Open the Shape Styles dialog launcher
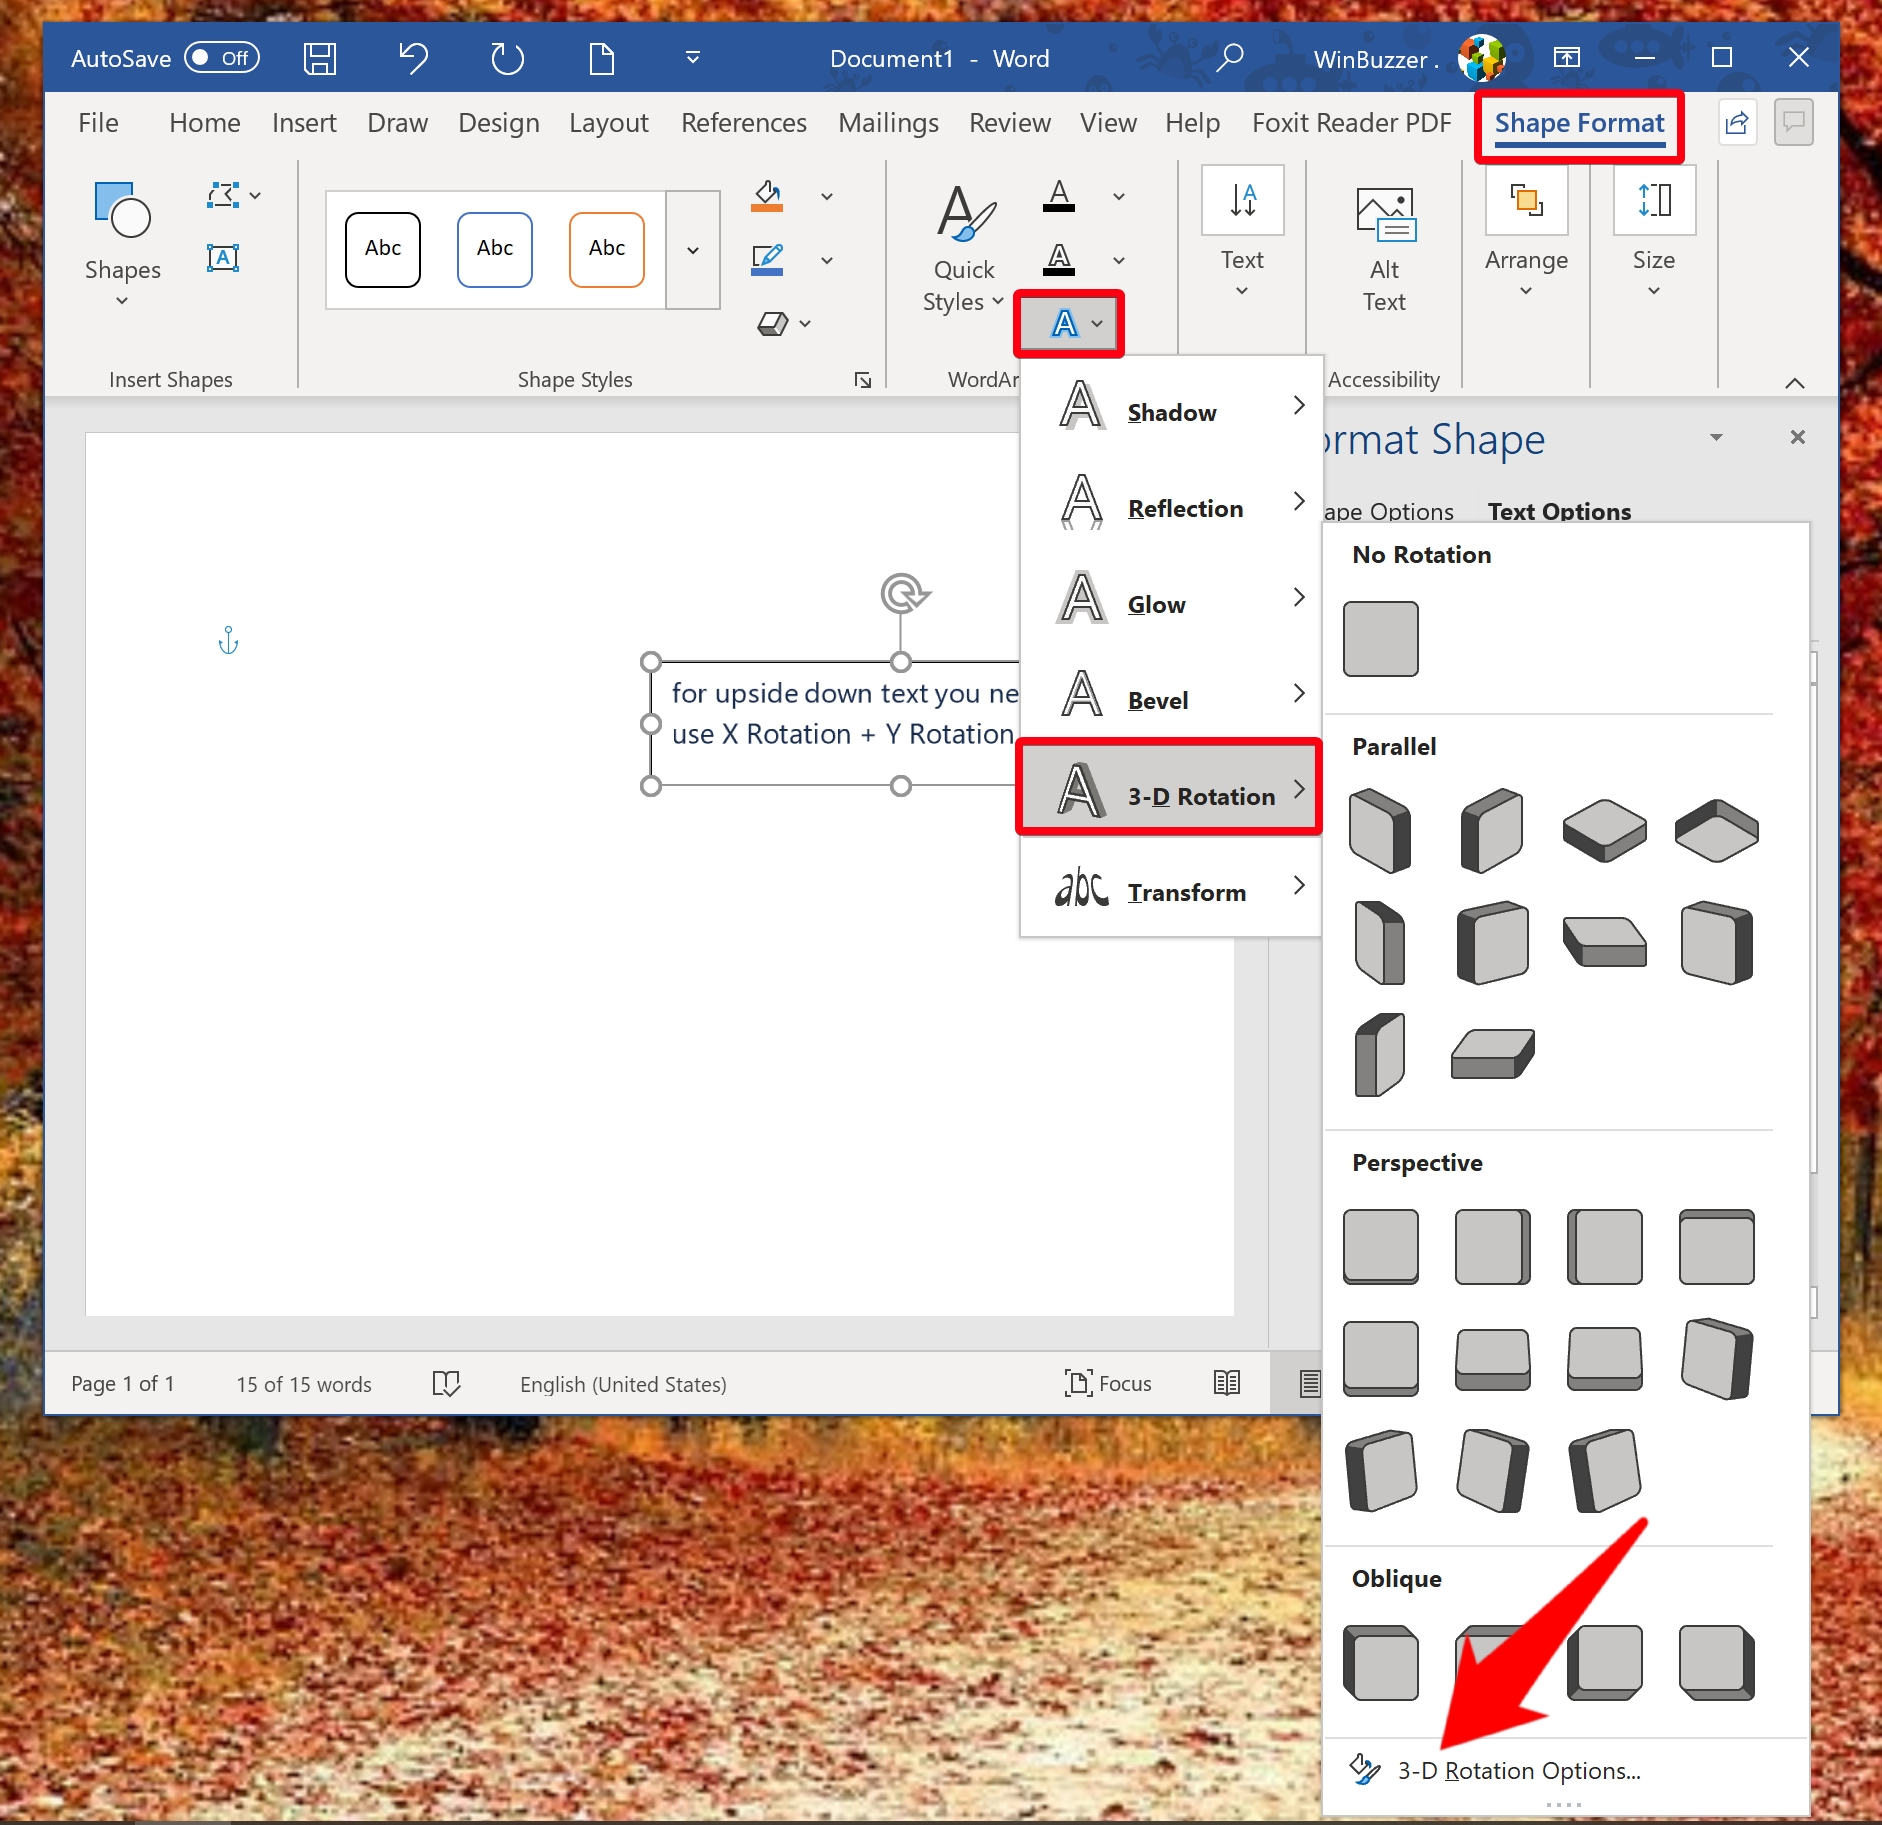This screenshot has height=1825, width=1882. pyautogui.click(x=862, y=380)
